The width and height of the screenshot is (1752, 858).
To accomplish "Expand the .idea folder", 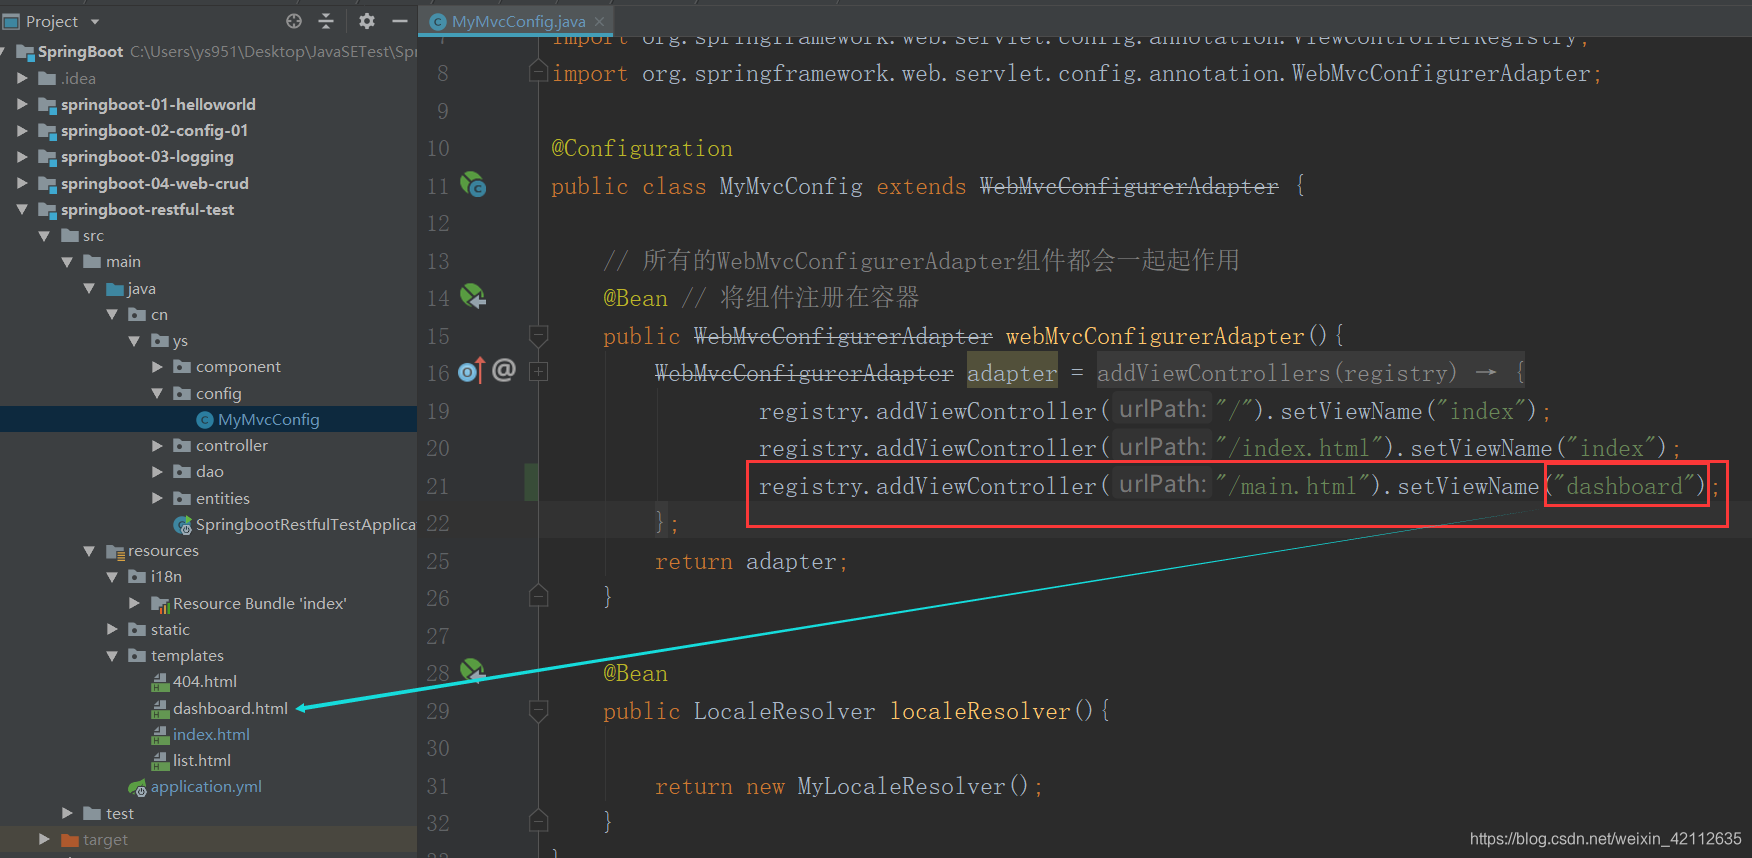I will click(22, 78).
